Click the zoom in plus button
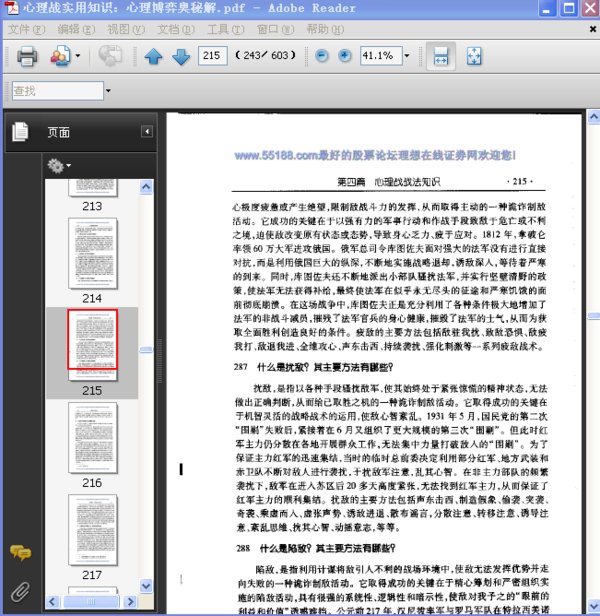600x616 pixels. (345, 56)
